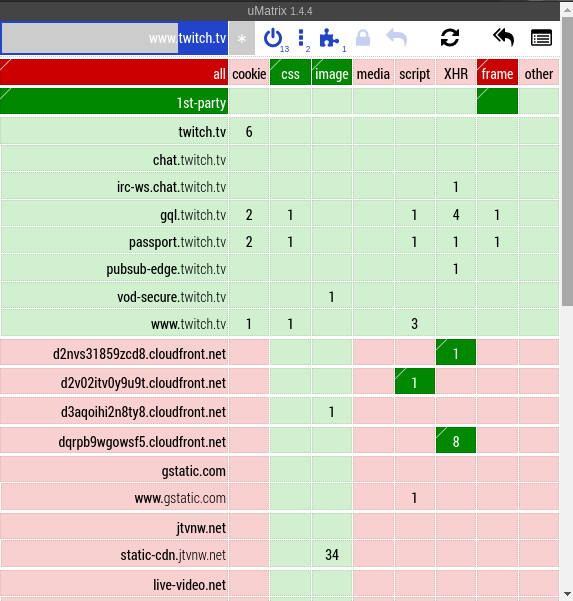Switch to the global asterisk scope
The height and width of the screenshot is (601, 573).
(x=242, y=38)
